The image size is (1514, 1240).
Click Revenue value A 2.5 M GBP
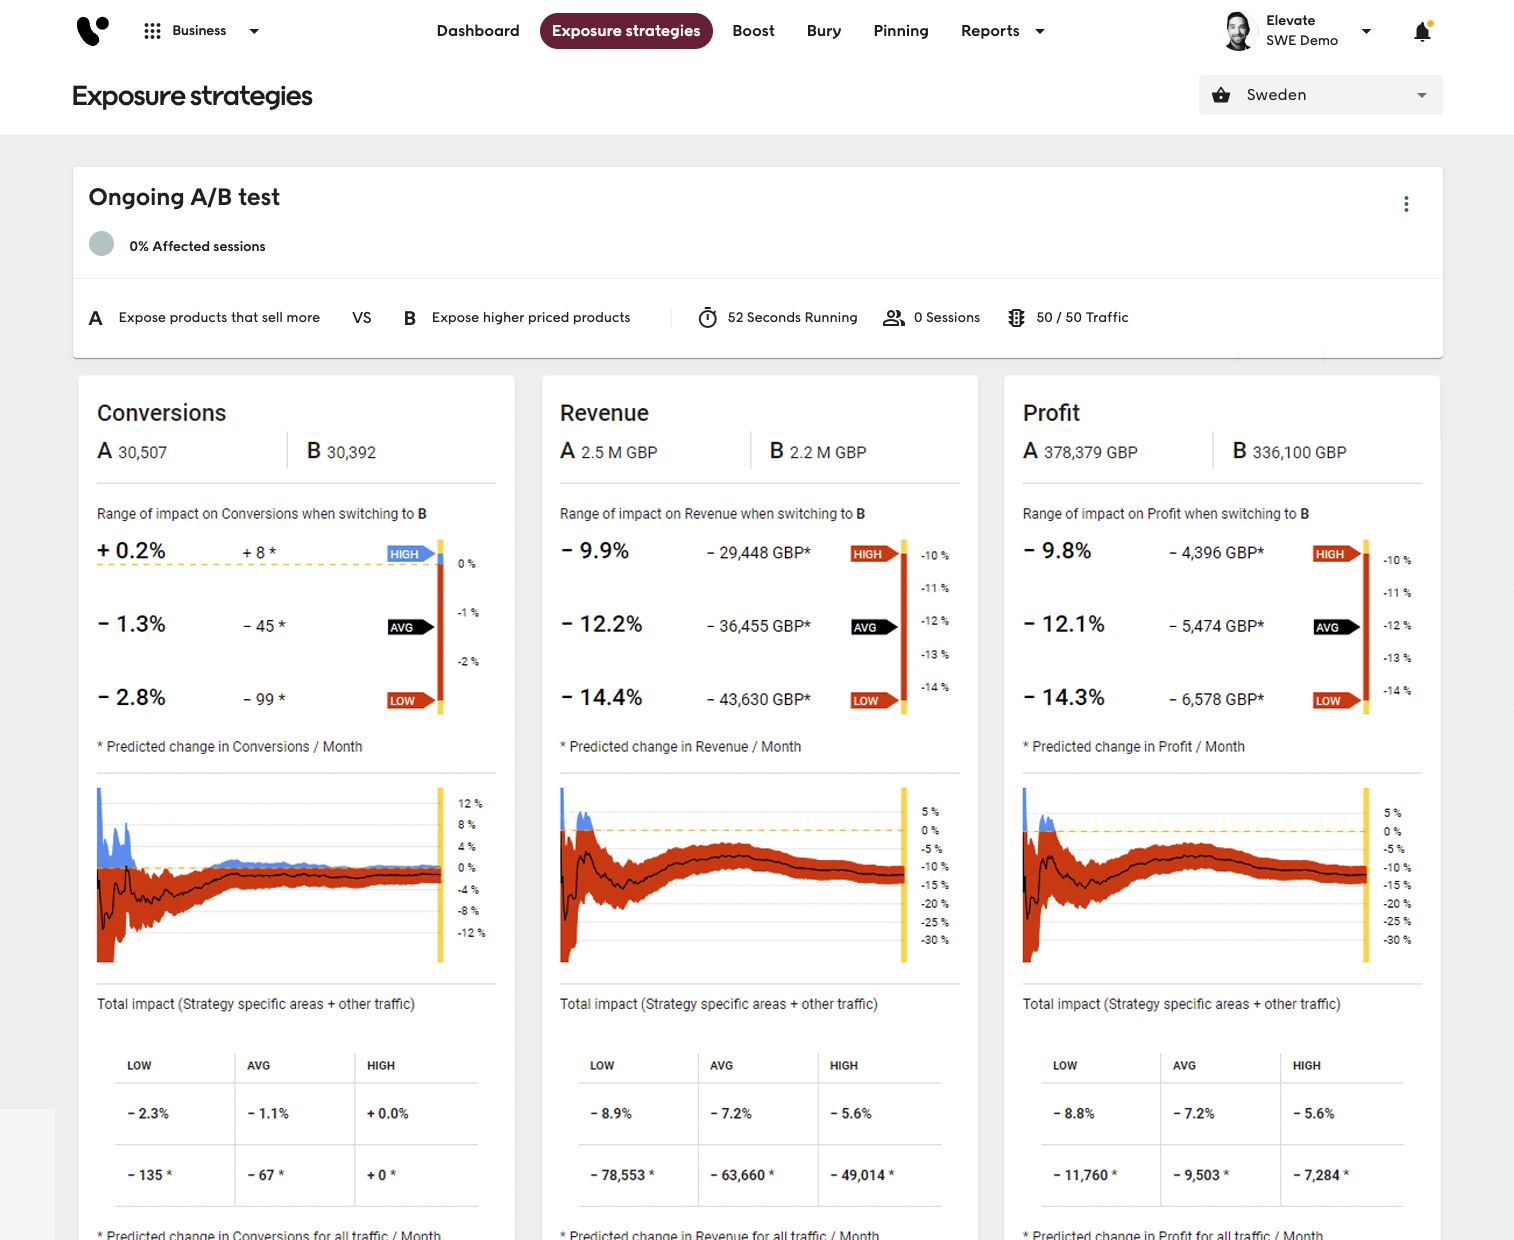(608, 452)
